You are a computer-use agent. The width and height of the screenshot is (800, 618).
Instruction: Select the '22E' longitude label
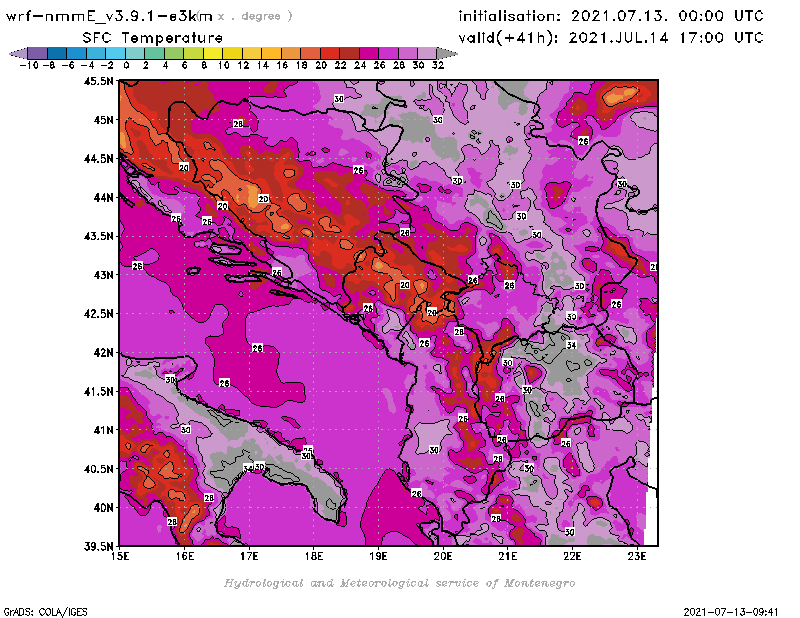tap(572, 556)
